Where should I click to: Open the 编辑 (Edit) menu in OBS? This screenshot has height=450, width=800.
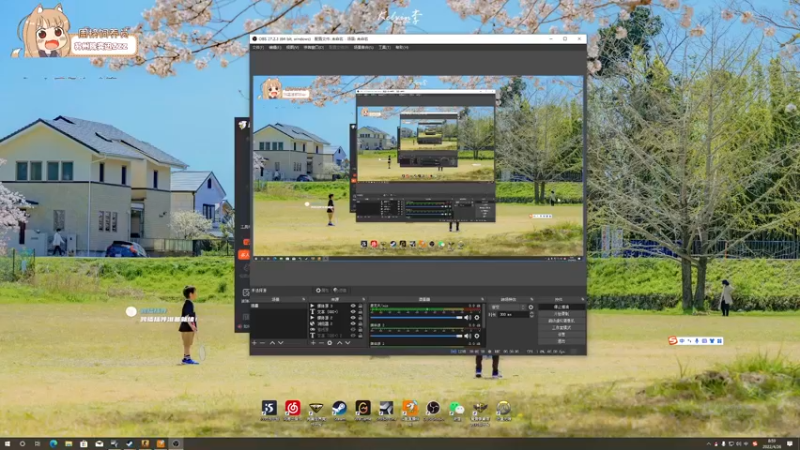[x=274, y=47]
